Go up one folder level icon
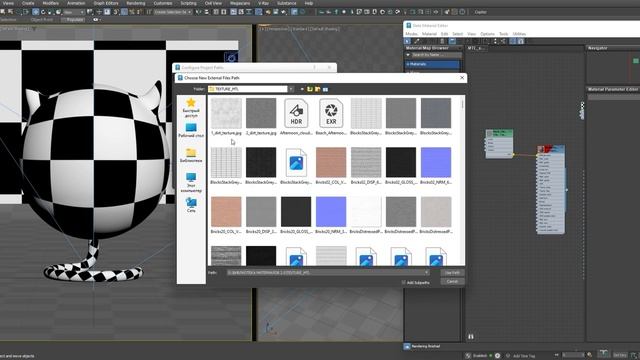This screenshot has height=360, width=640. tap(310, 89)
